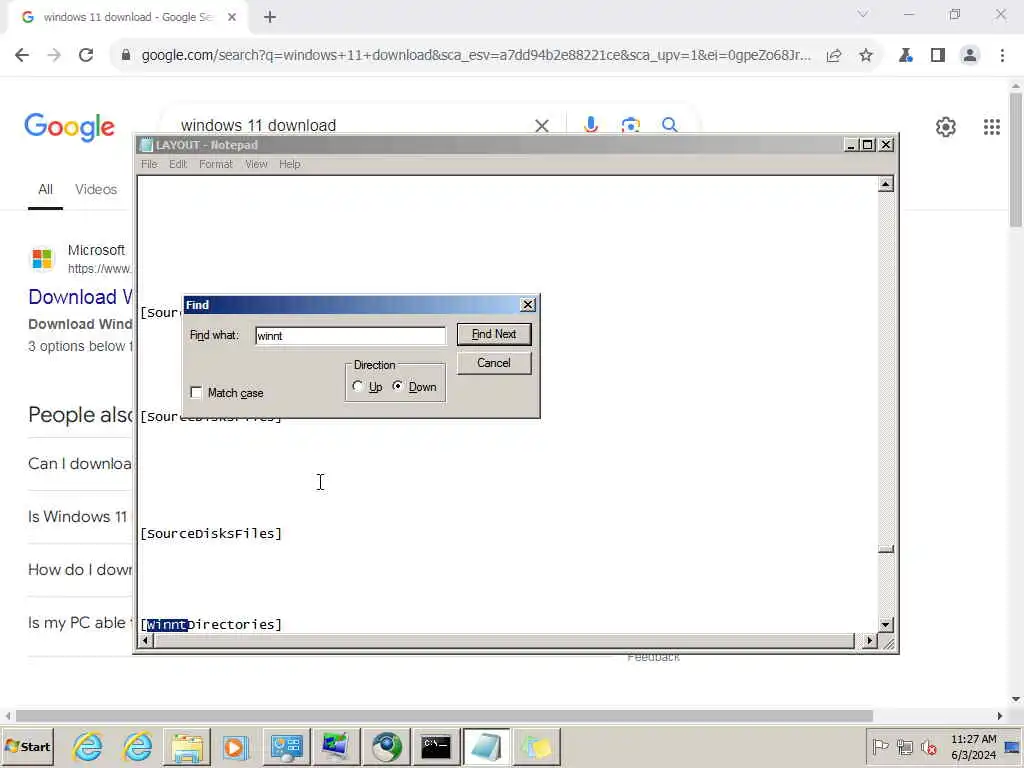The width and height of the screenshot is (1024, 768).
Task: Click Notepad's horizontal scroll left arrow
Action: pyautogui.click(x=146, y=641)
